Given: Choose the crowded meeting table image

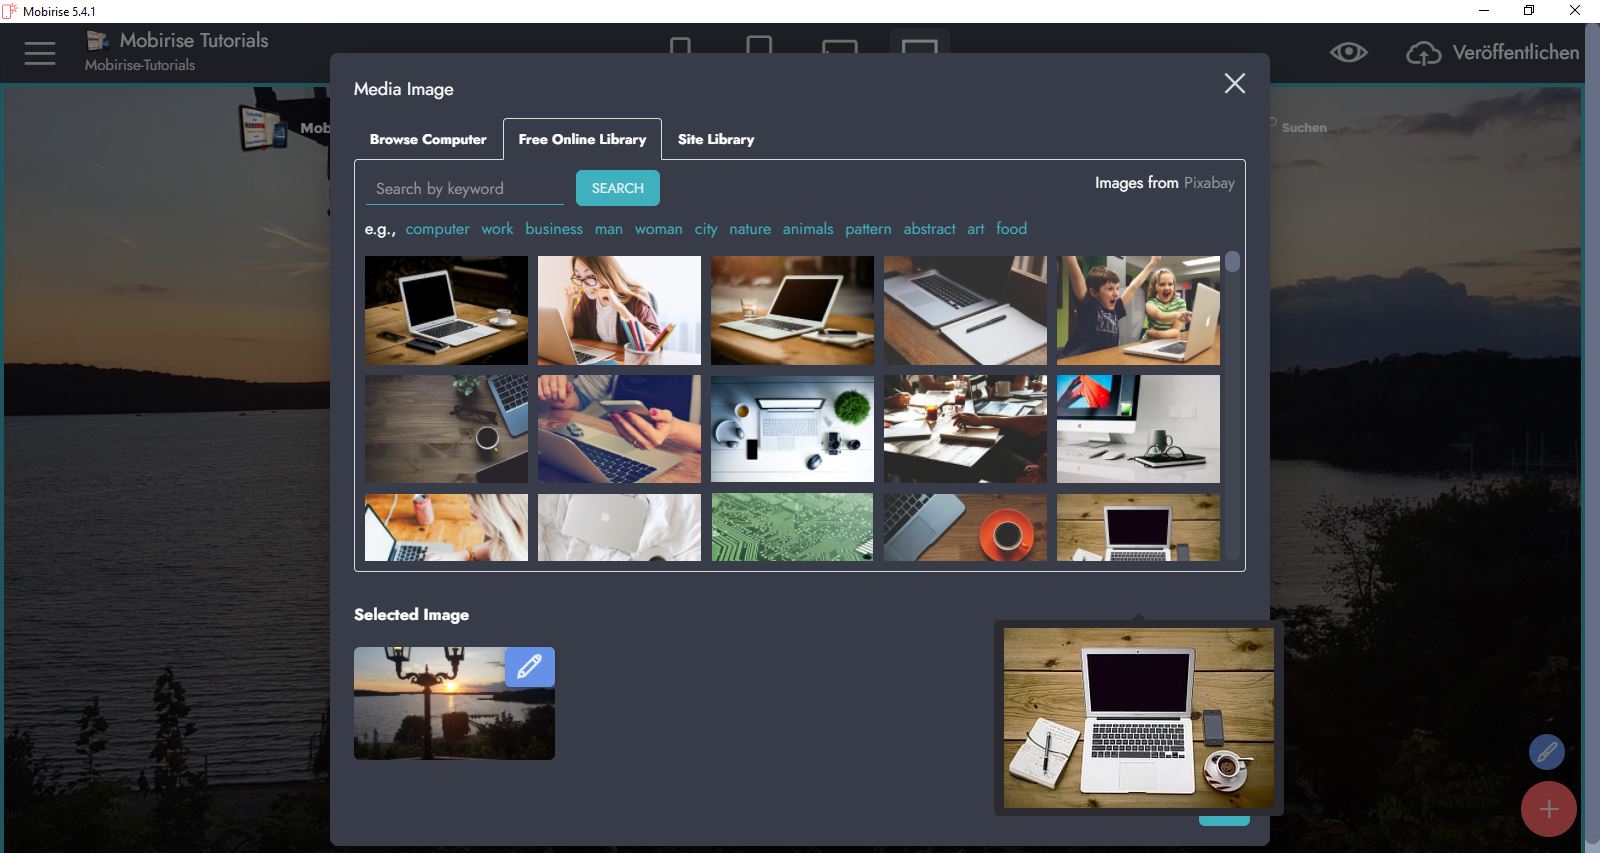Looking at the screenshot, I should click(965, 429).
